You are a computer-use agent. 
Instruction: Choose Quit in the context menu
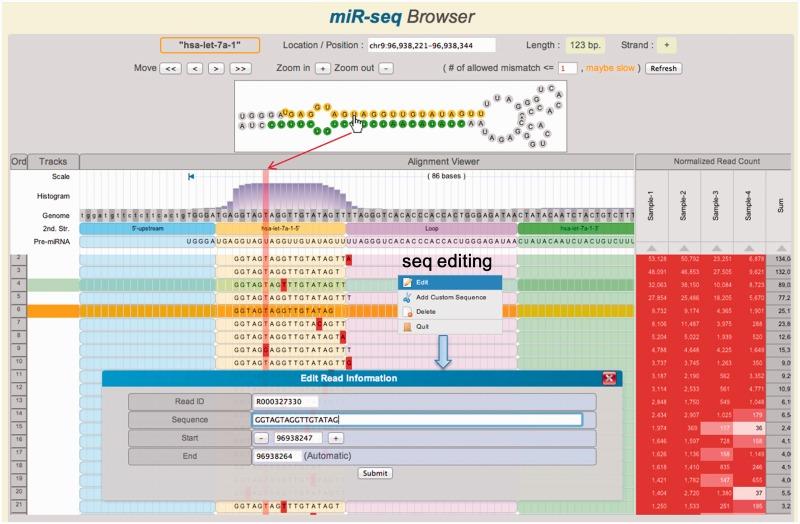click(x=450, y=327)
